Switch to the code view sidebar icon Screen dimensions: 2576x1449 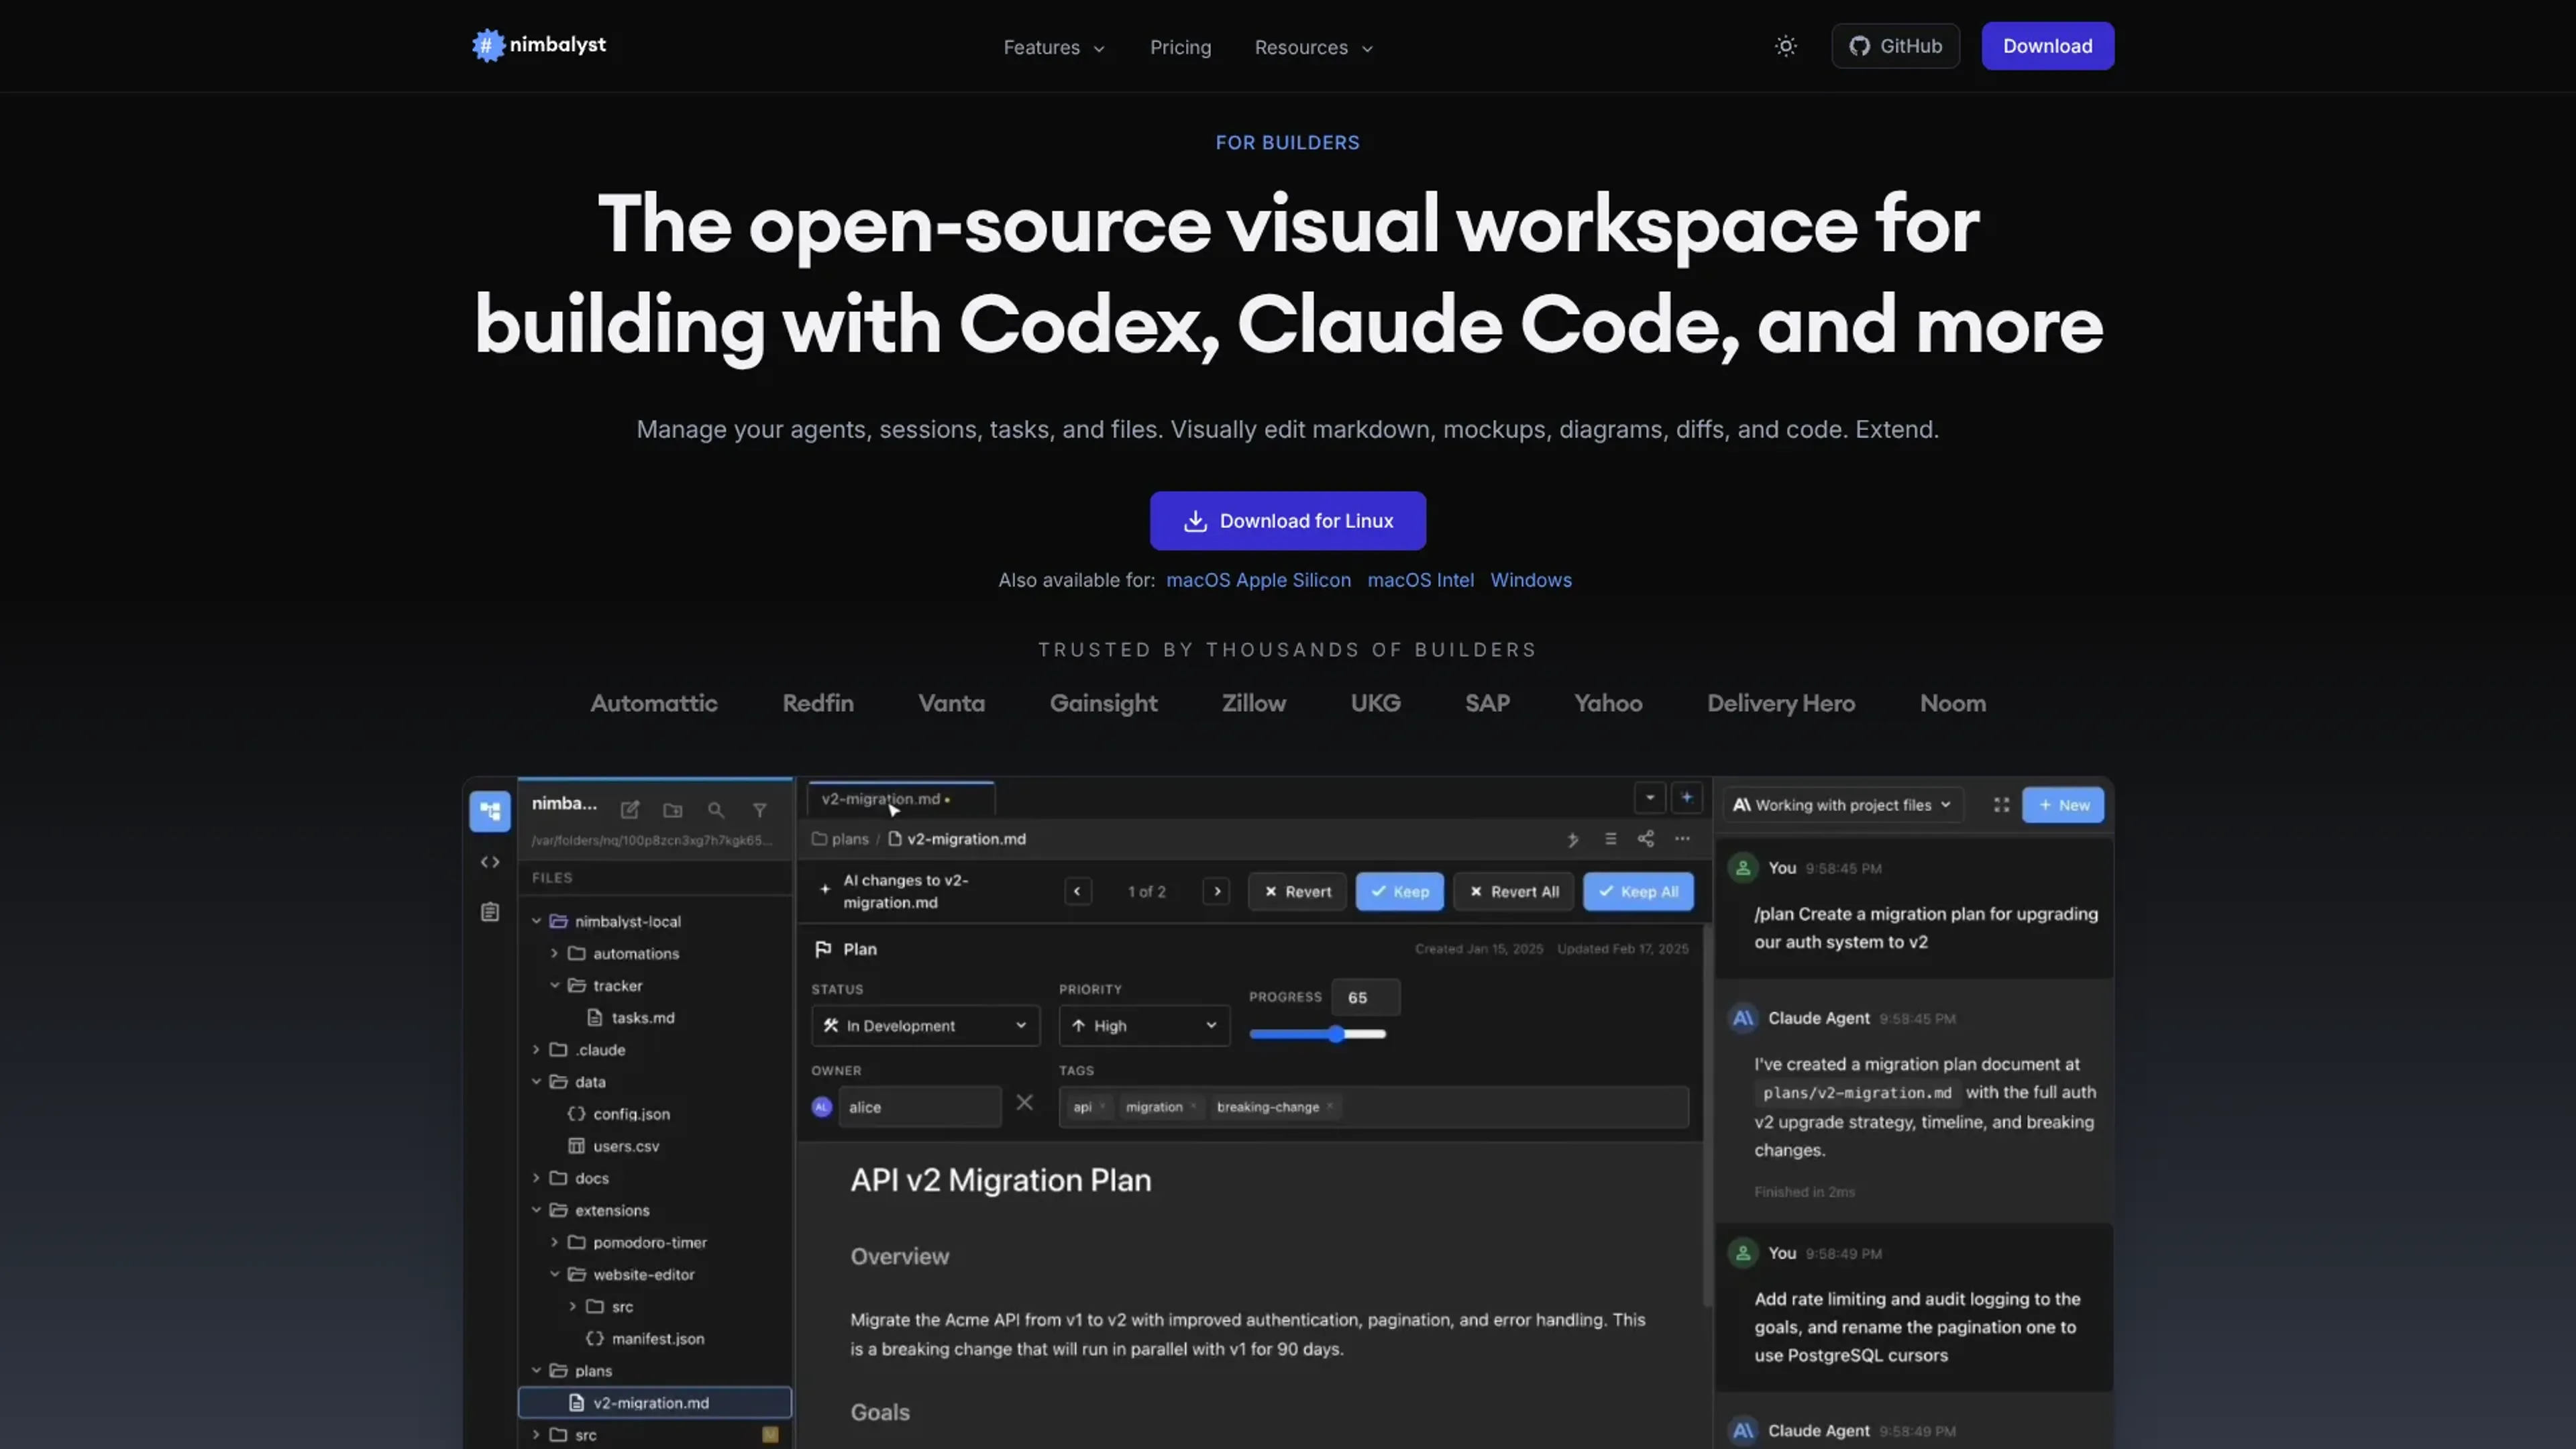[490, 862]
